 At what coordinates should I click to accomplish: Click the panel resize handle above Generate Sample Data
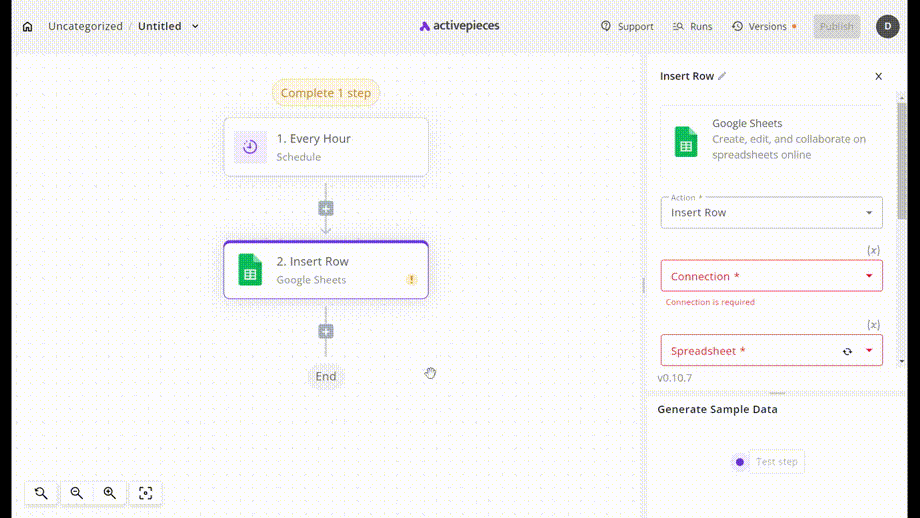click(x=777, y=393)
